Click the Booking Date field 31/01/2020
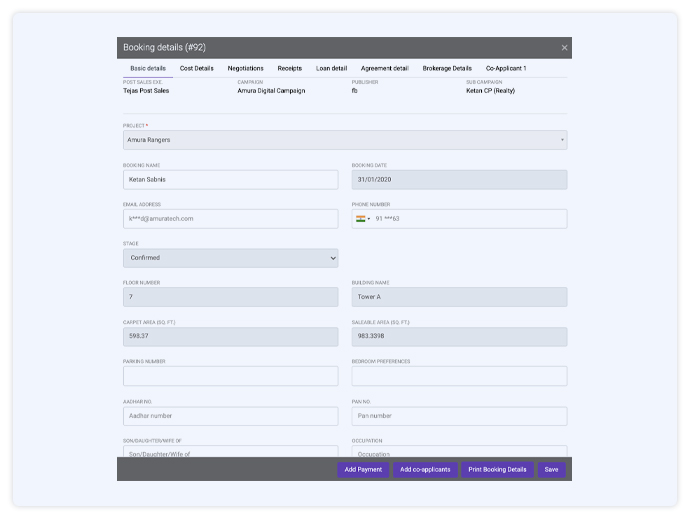The width and height of the screenshot is (689, 517). click(x=459, y=180)
